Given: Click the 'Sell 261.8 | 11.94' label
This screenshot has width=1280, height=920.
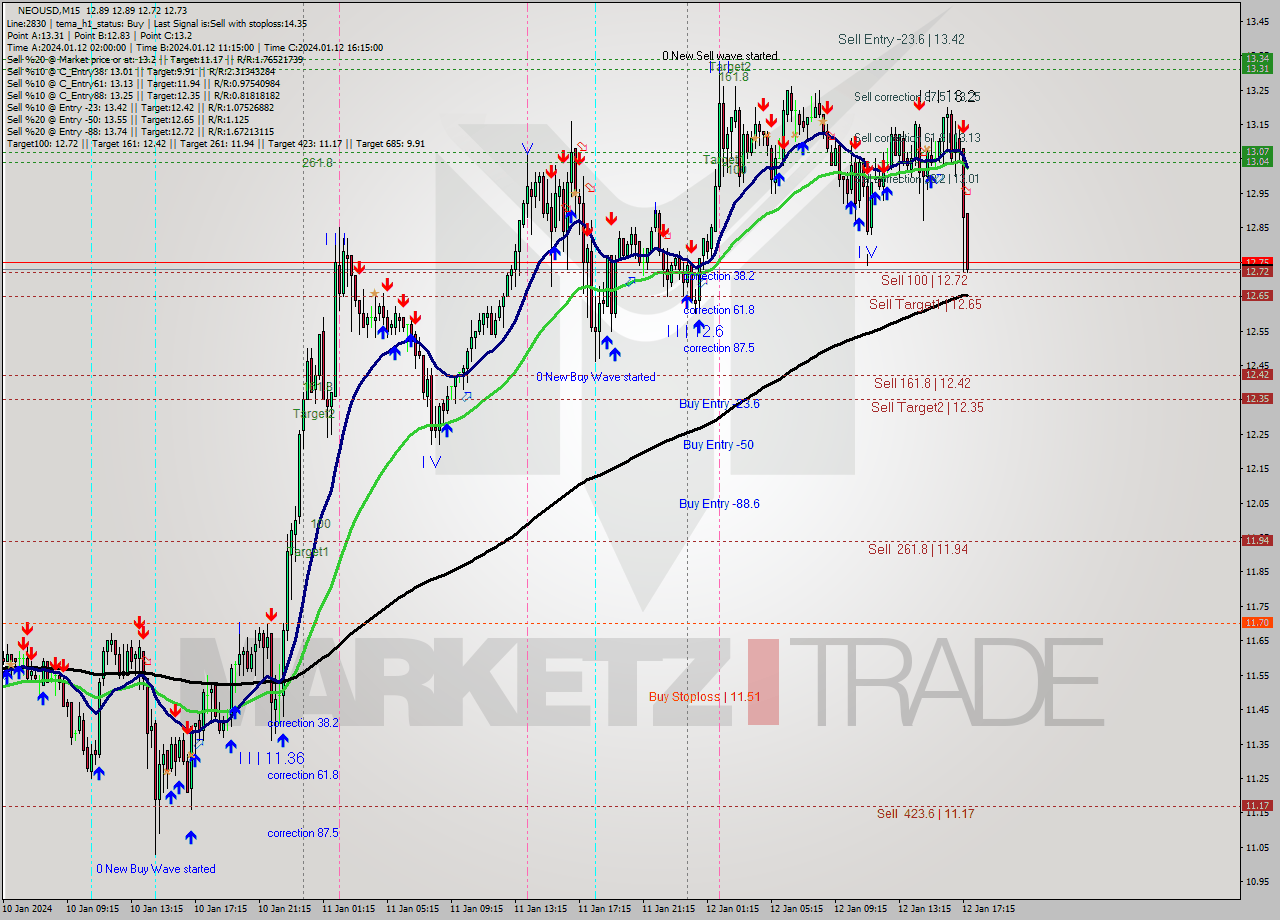Looking at the screenshot, I should [x=918, y=549].
